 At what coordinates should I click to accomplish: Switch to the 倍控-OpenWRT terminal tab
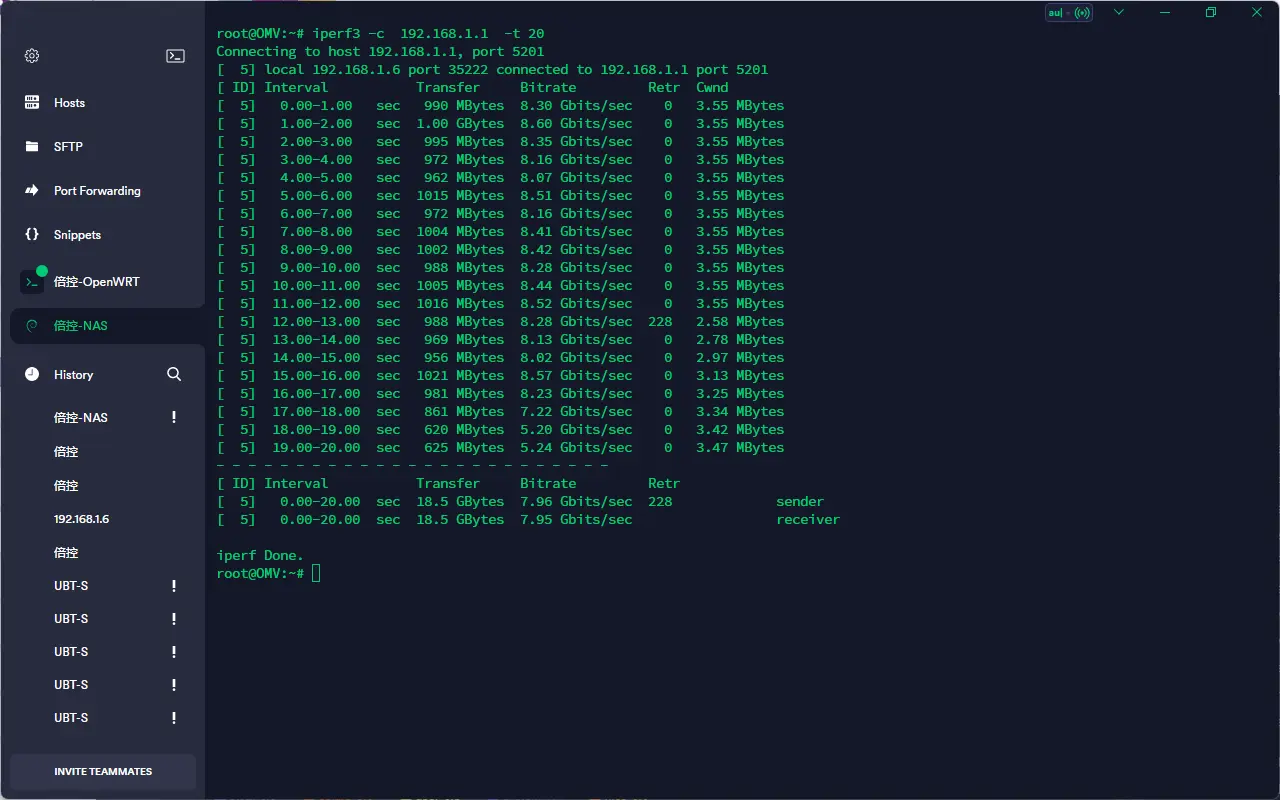point(97,282)
